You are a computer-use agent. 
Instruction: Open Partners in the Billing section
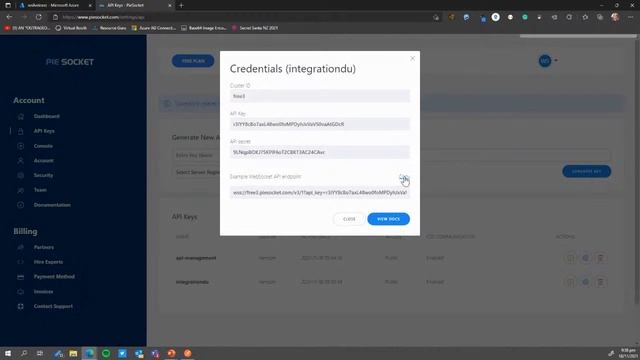(x=44, y=247)
